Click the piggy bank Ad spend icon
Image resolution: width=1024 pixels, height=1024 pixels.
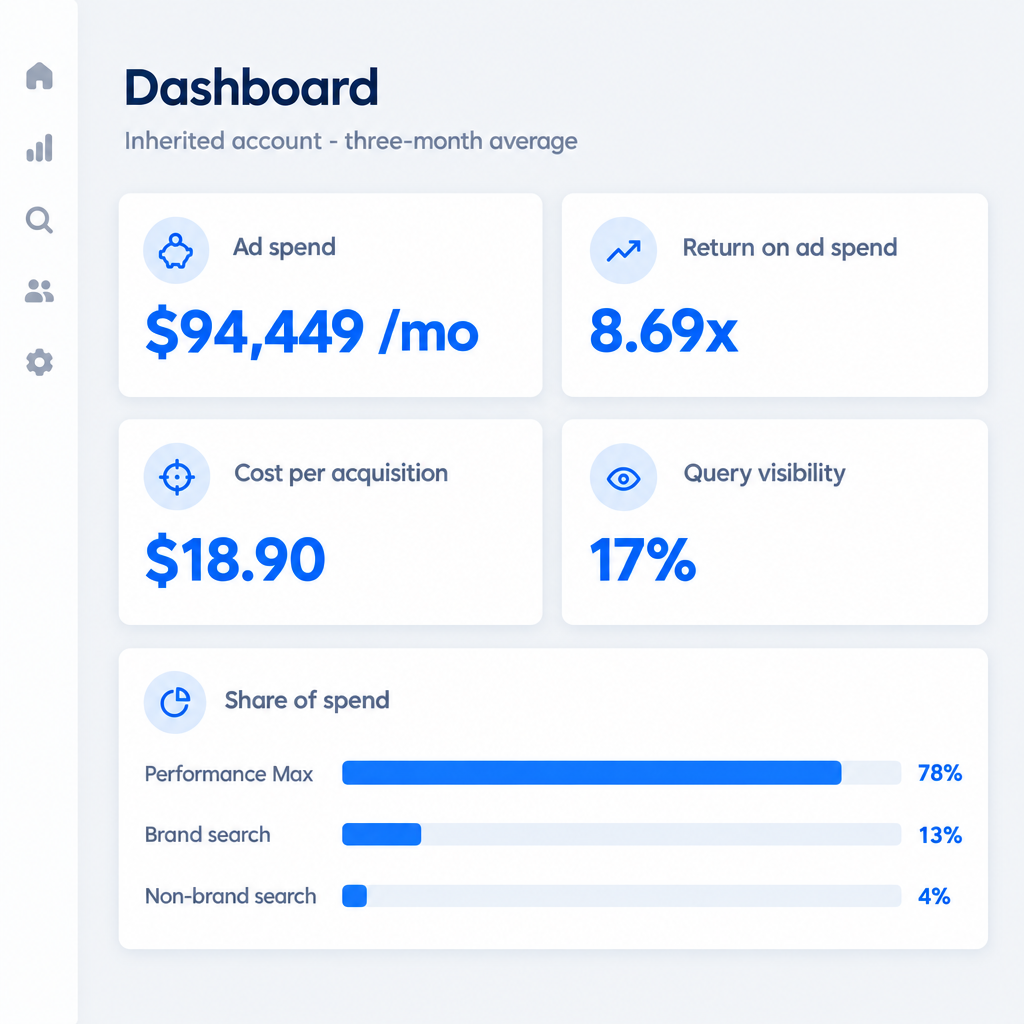coord(176,251)
